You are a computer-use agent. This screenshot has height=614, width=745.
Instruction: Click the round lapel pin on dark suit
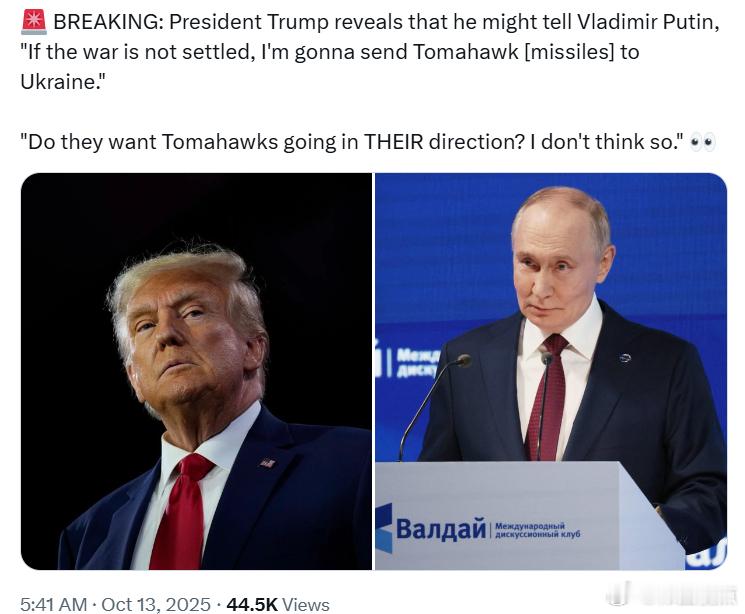(x=625, y=358)
